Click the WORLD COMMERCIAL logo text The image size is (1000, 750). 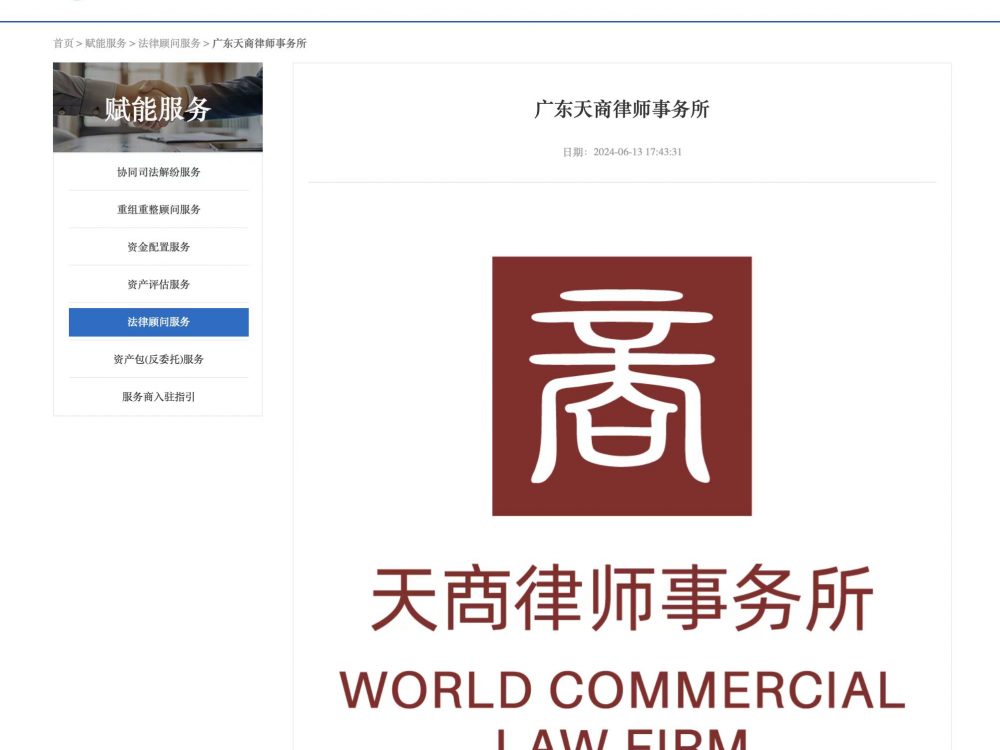pos(622,690)
